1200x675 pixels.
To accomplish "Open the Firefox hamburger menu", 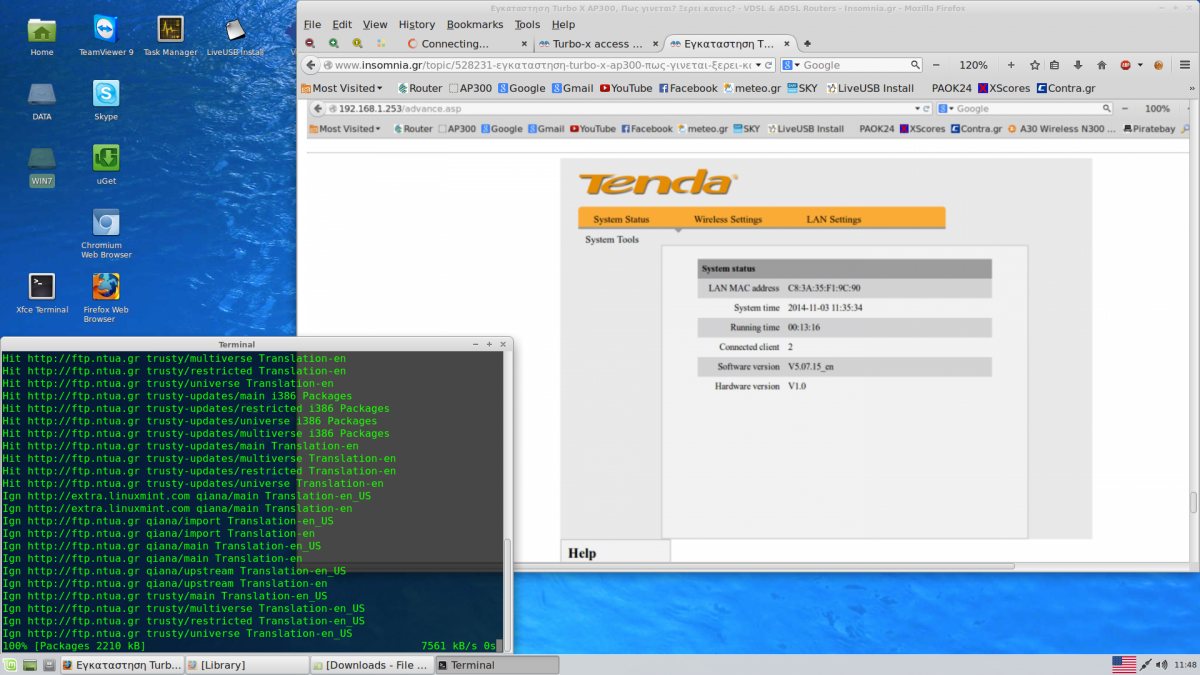I will [x=1184, y=65].
